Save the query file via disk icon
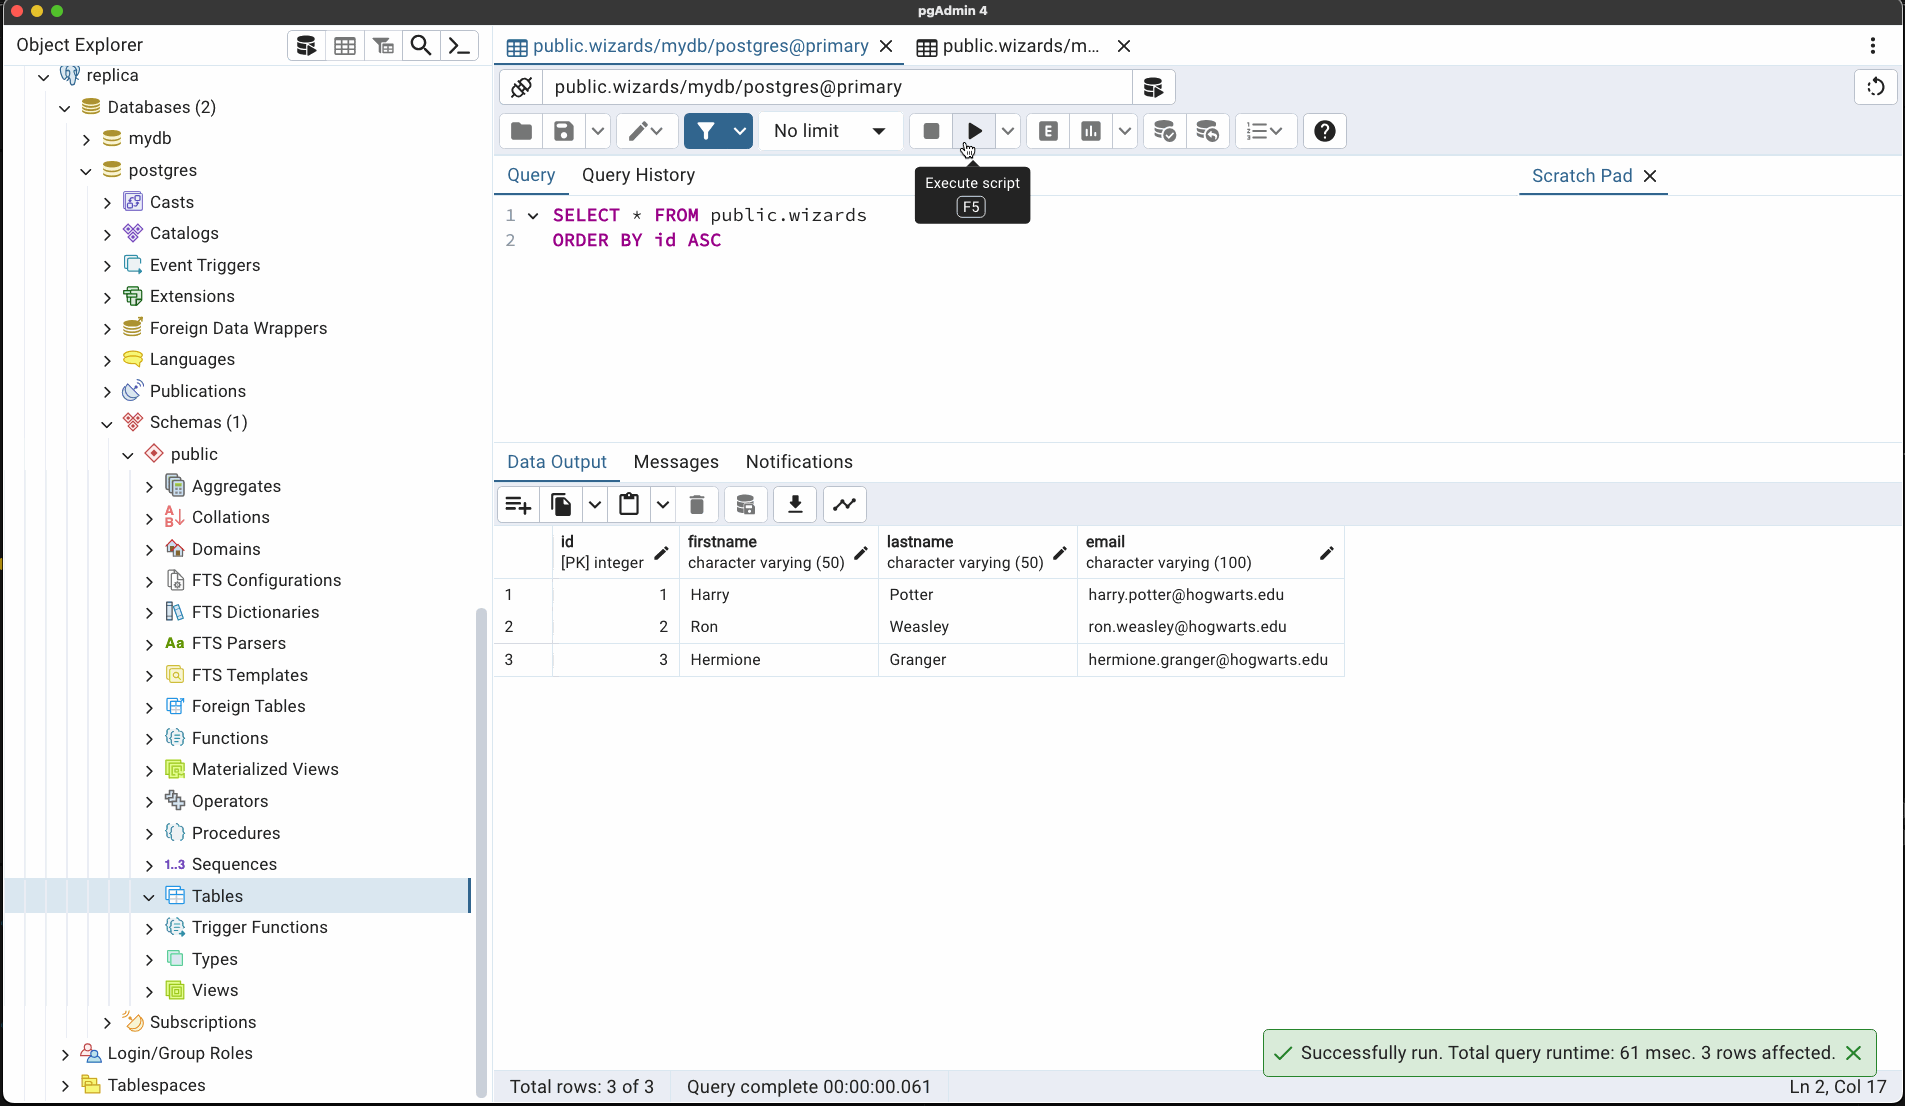Viewport: 1905px width, 1106px height. click(x=564, y=131)
